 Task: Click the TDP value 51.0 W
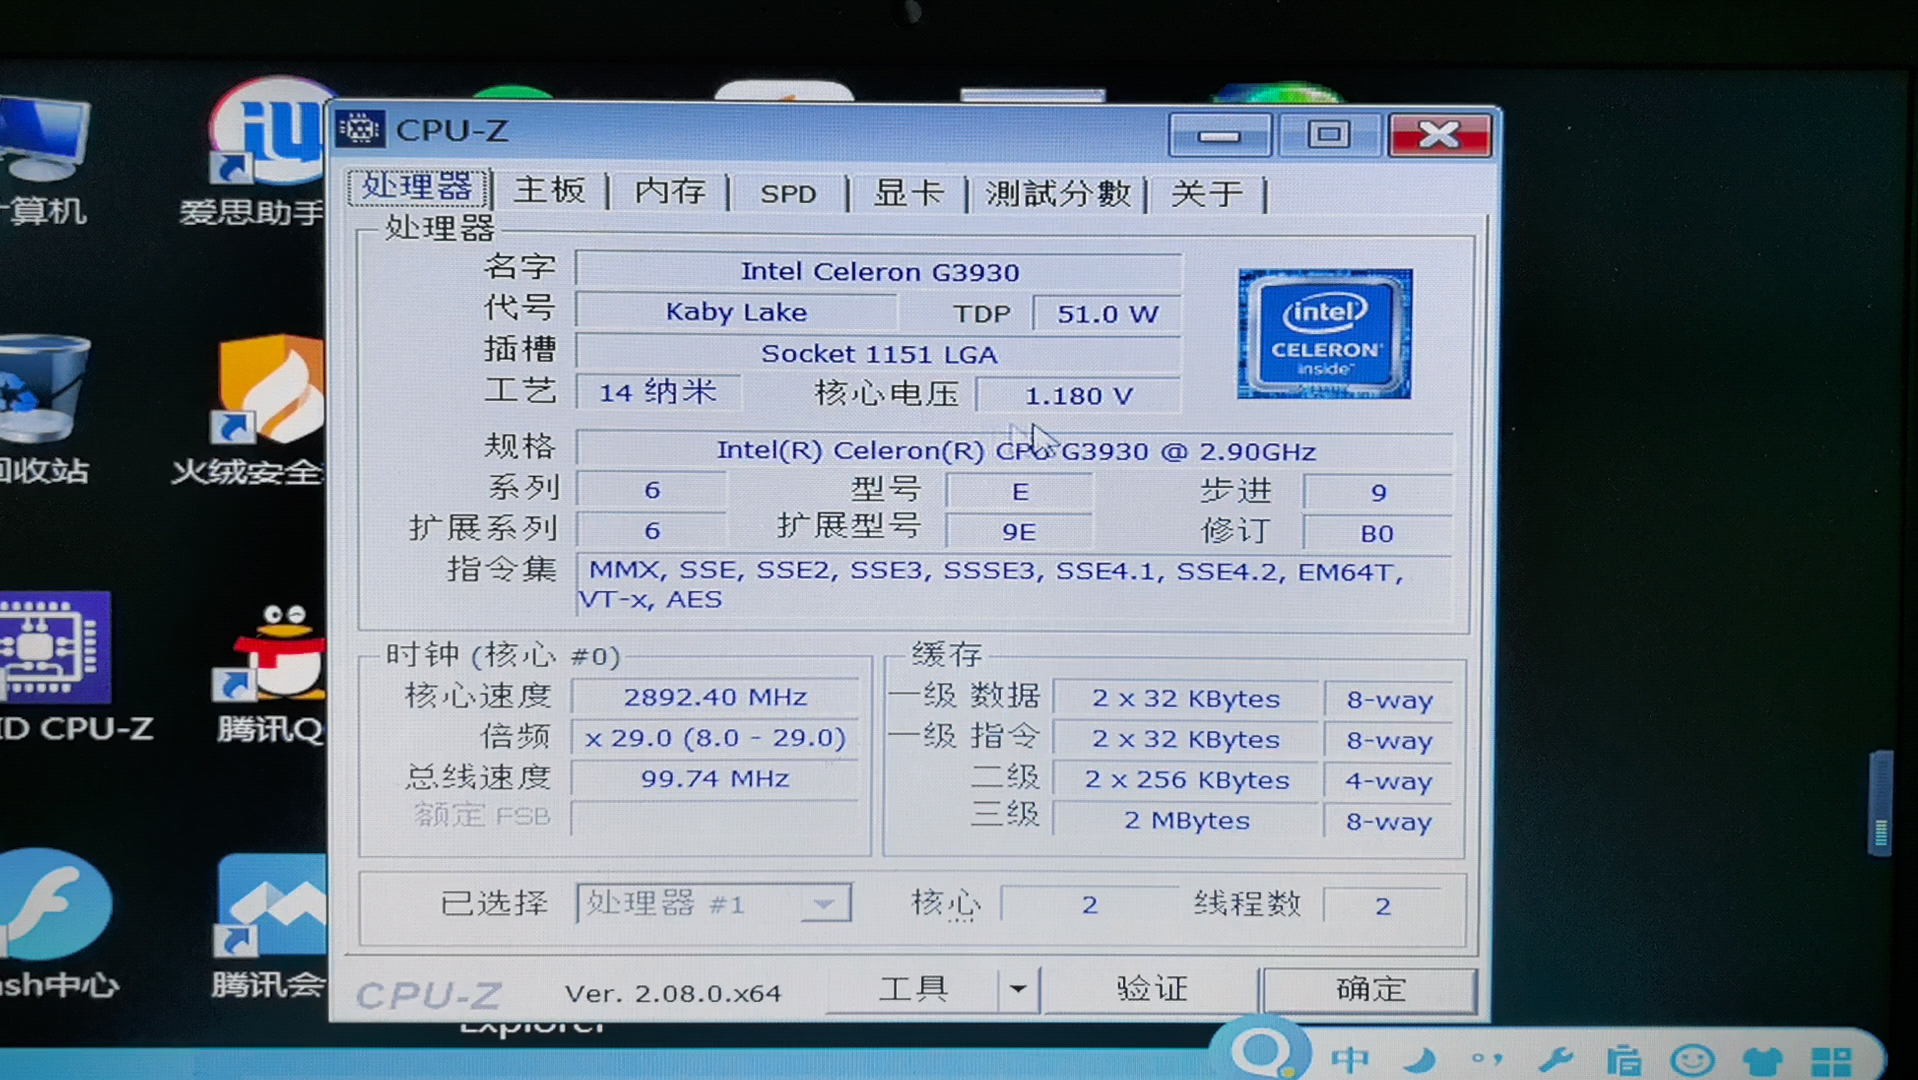pos(1107,314)
